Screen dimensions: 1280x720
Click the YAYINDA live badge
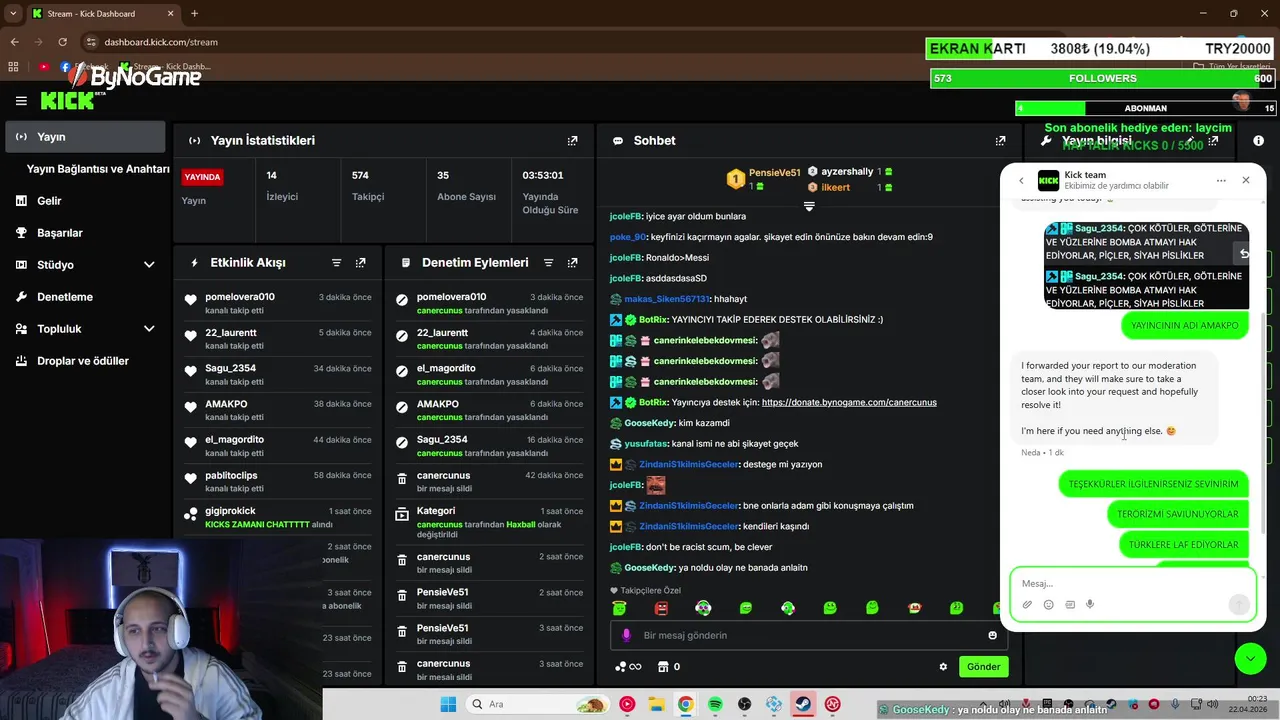[202, 177]
